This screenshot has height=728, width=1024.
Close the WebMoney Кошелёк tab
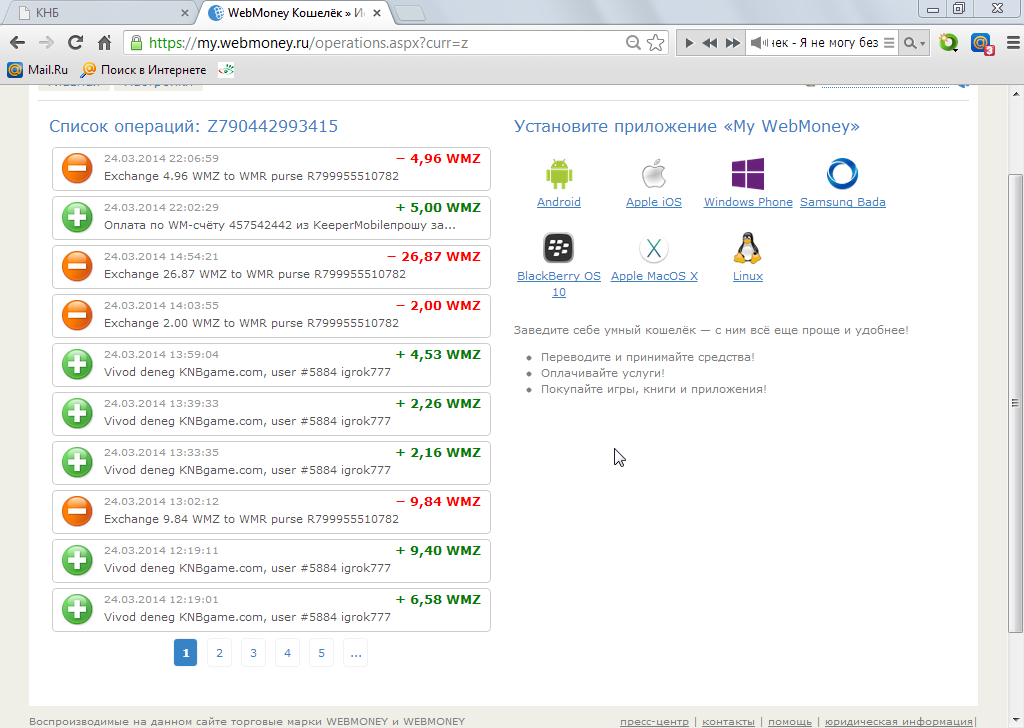tap(377, 13)
